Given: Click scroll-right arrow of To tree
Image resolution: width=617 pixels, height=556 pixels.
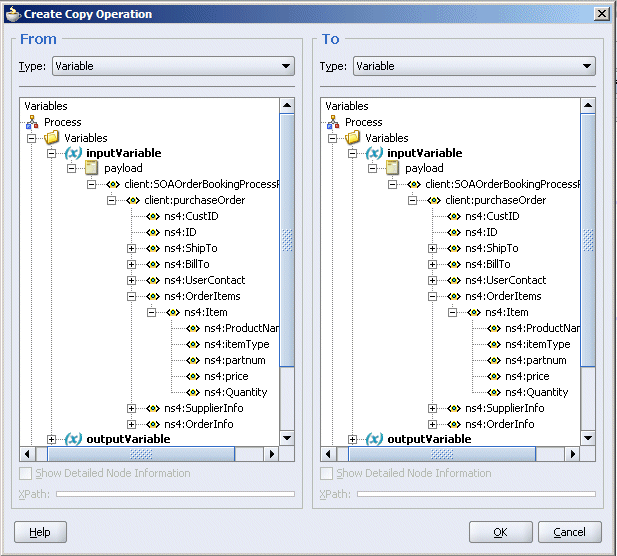Looking at the screenshot, I should (x=573, y=454).
